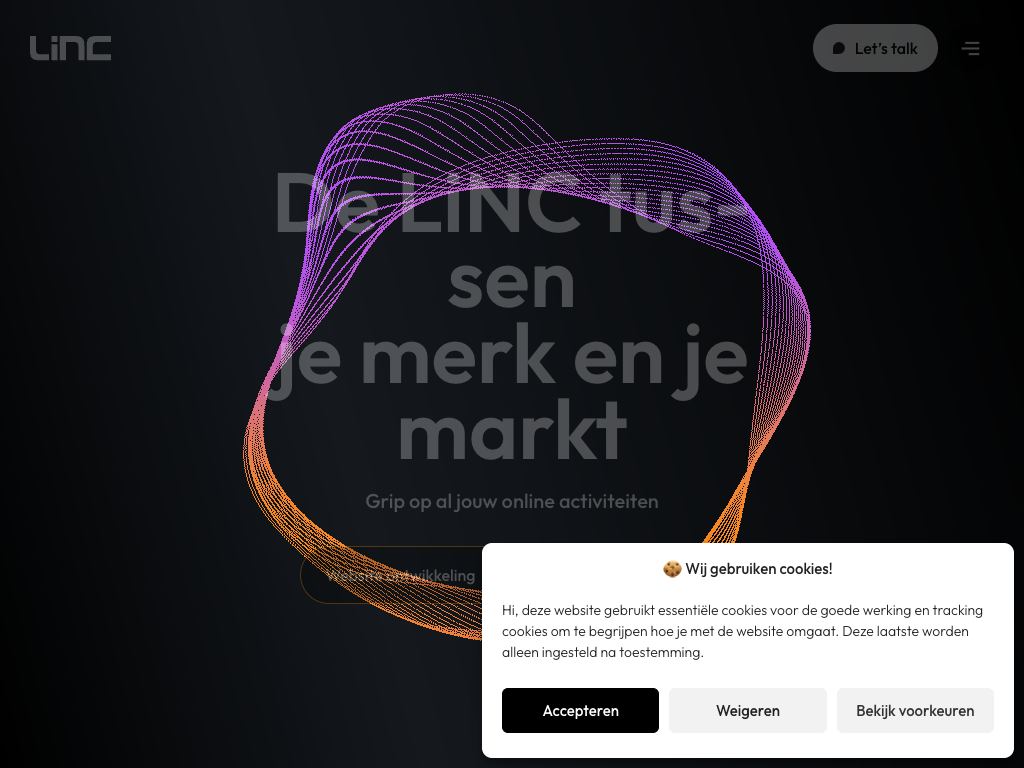Open Bekijk voorkeuren cookie preferences
This screenshot has height=768, width=1024.
tap(915, 711)
